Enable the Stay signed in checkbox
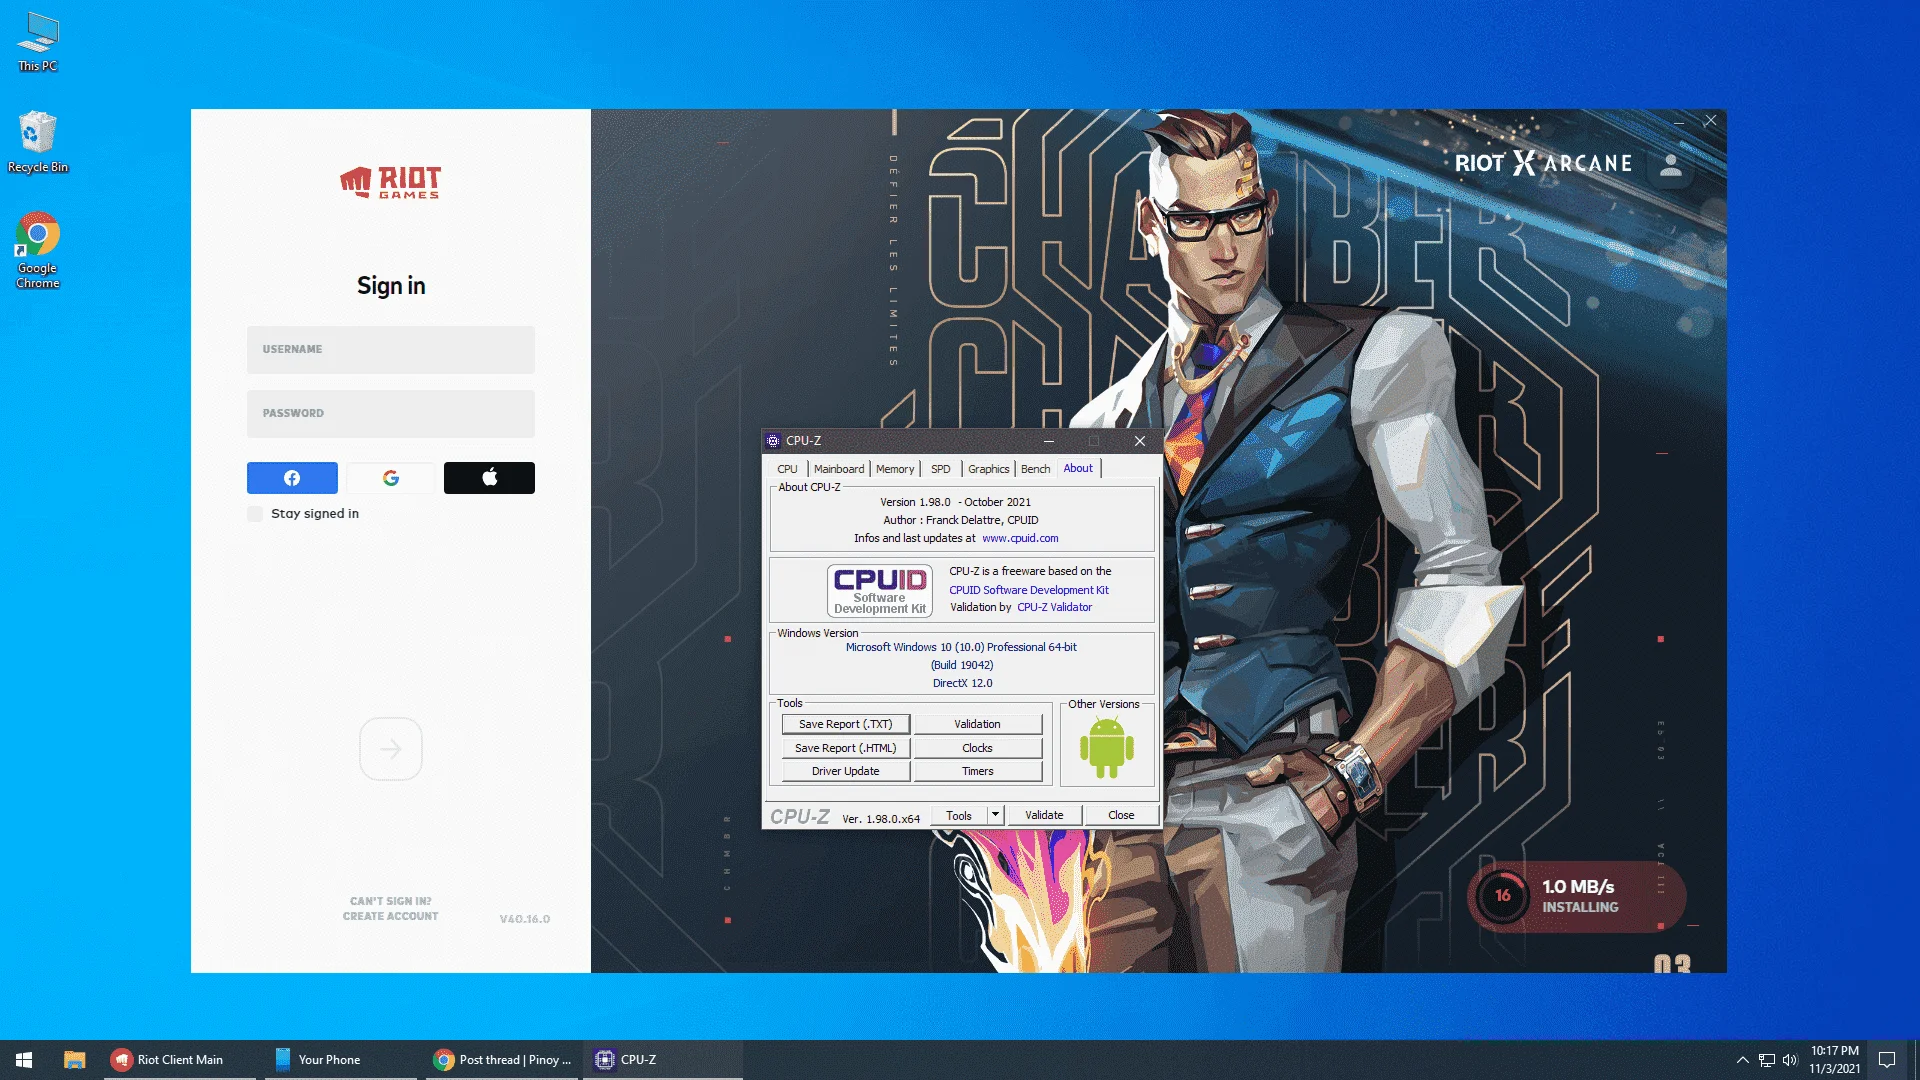1920x1080 pixels. pyautogui.click(x=255, y=514)
